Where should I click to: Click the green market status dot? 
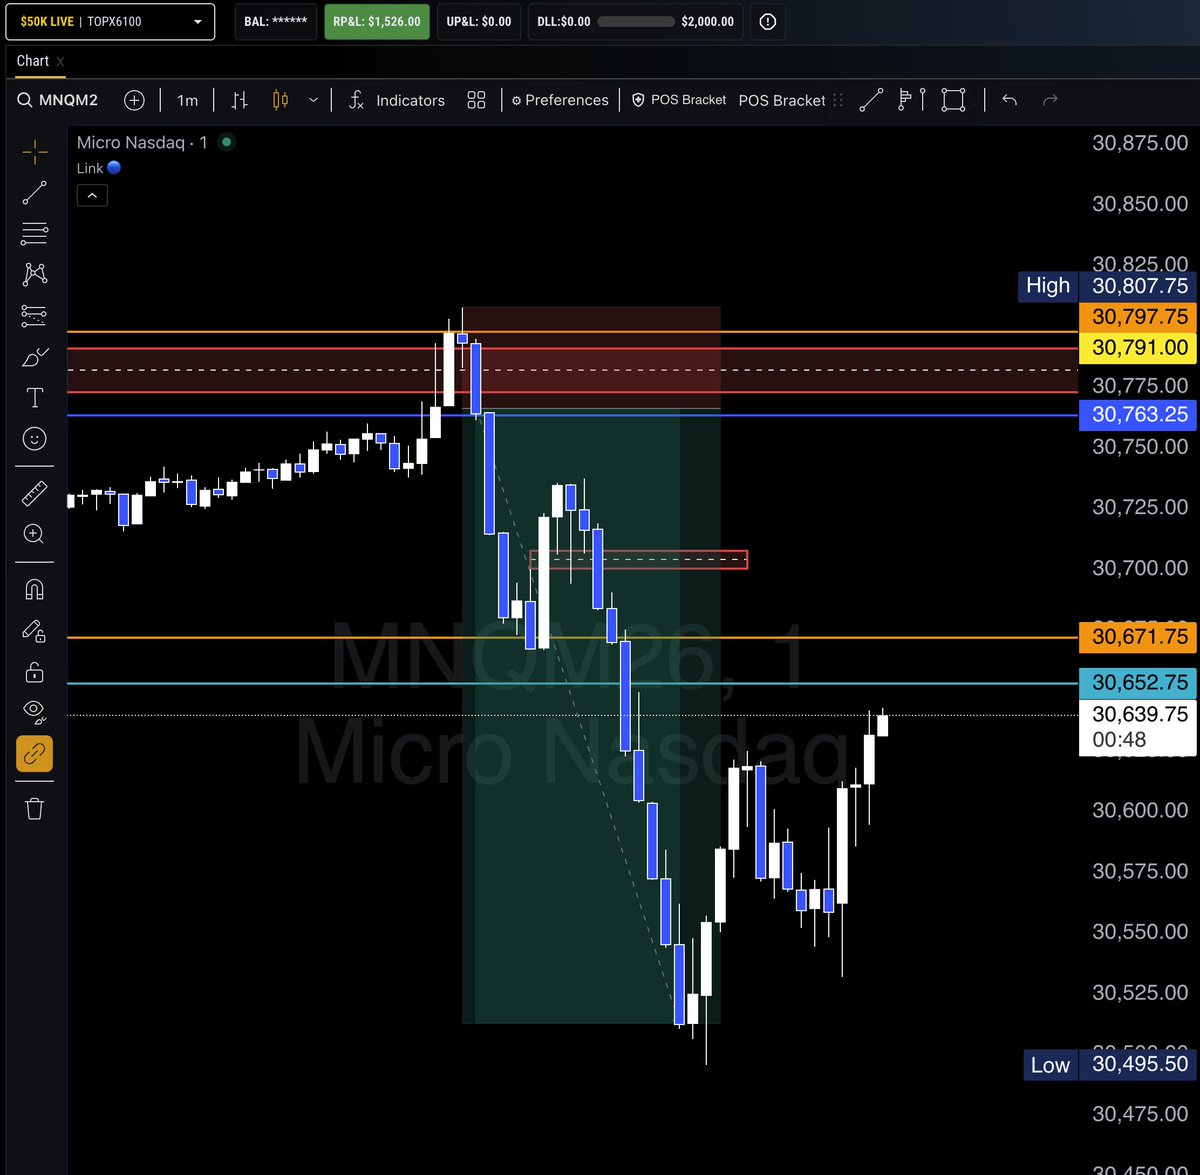point(227,142)
